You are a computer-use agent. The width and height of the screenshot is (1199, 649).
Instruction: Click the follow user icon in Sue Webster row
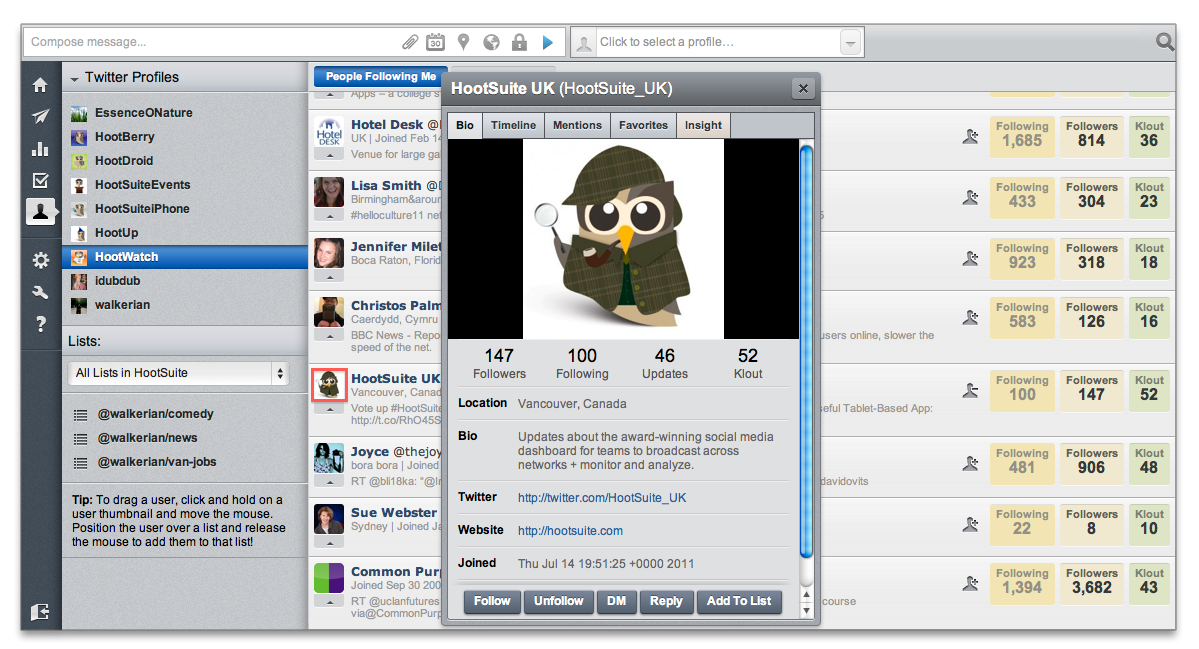coord(970,524)
